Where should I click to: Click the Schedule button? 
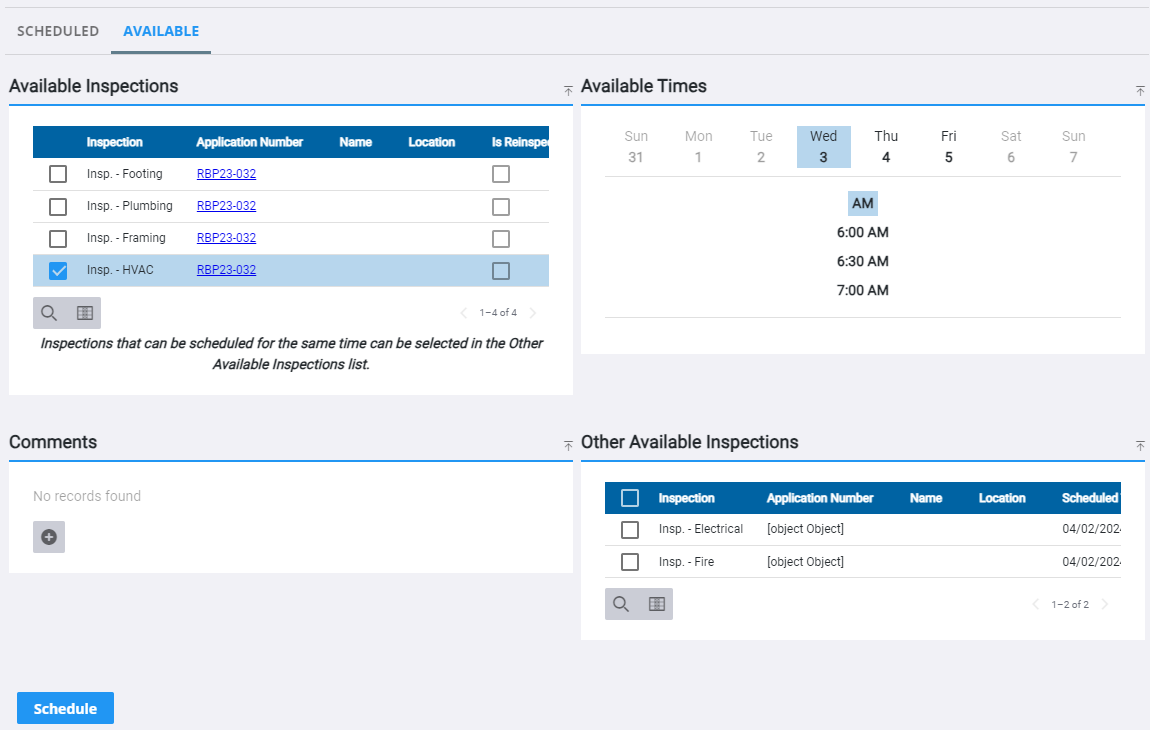[x=64, y=707]
